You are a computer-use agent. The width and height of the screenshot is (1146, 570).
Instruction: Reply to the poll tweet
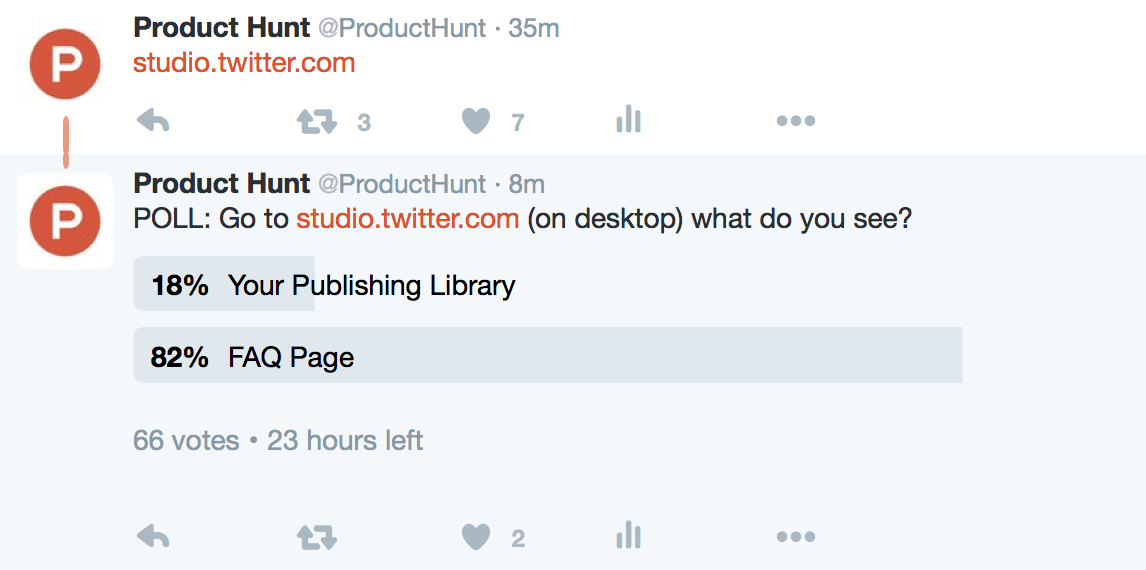pyautogui.click(x=153, y=539)
